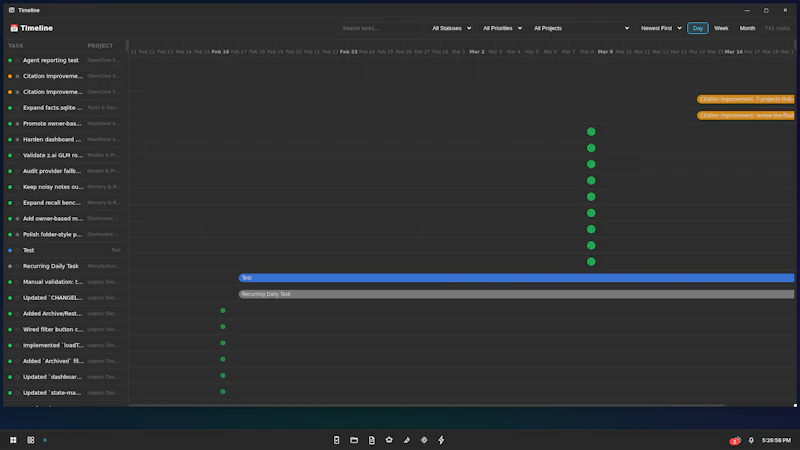Viewport: 800px width, 450px height.
Task: Select orange Citation improvement 7-projects bar
Action: [745, 99]
